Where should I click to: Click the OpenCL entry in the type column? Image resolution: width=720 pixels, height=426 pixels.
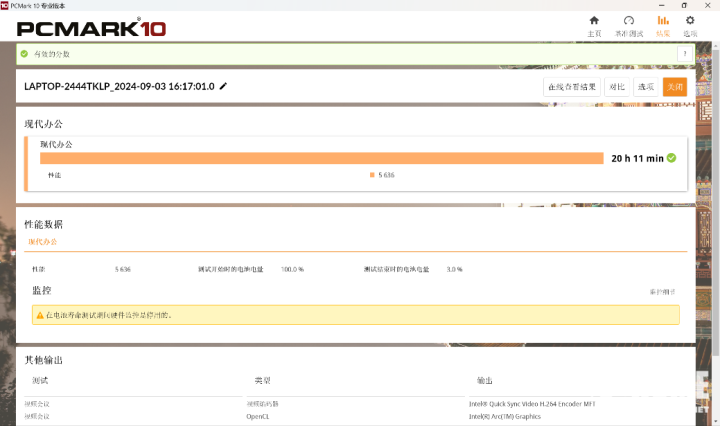pos(258,417)
